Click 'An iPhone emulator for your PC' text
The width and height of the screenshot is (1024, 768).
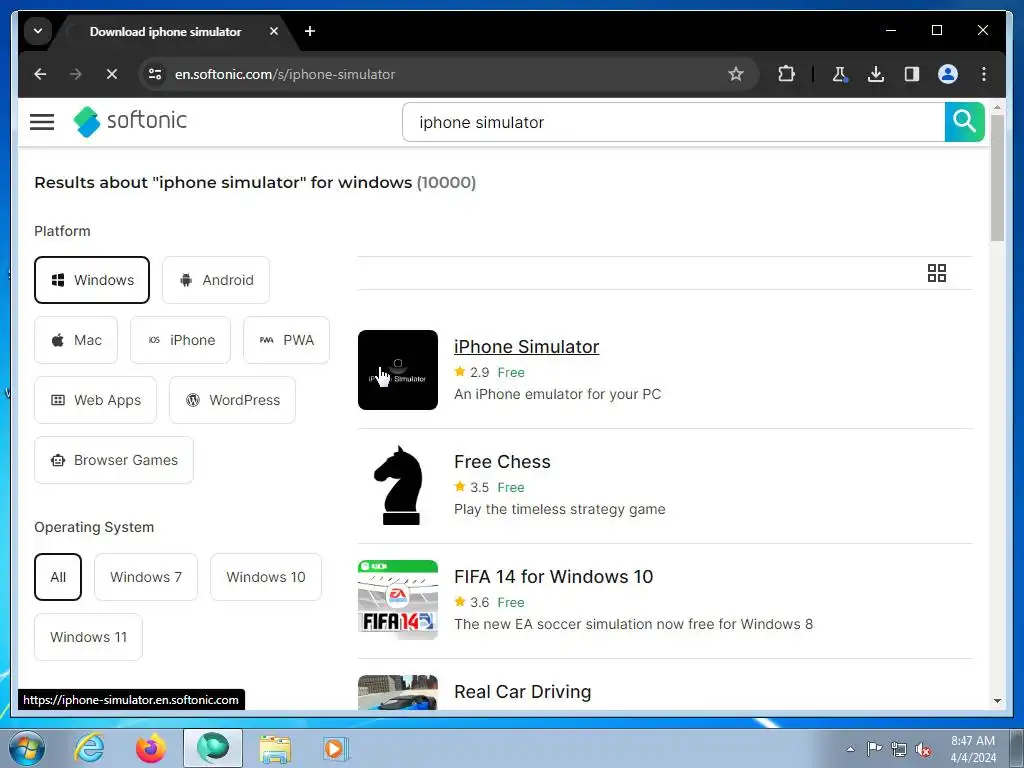coord(558,394)
